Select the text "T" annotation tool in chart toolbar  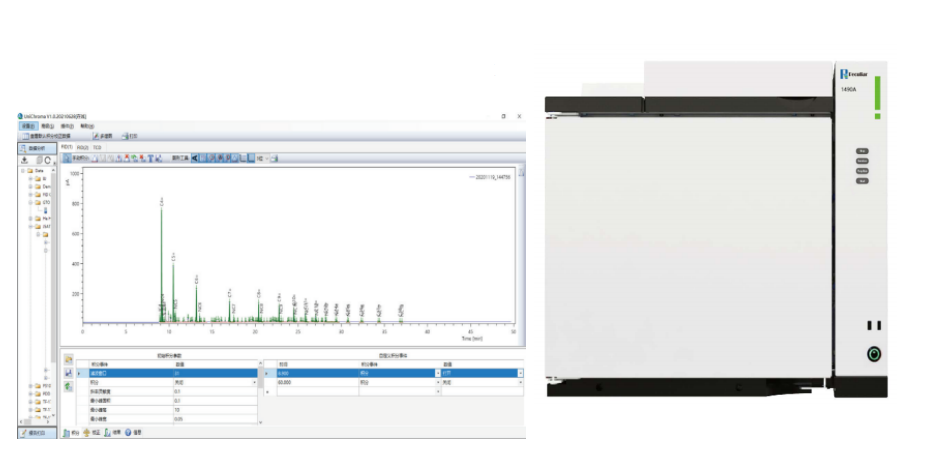point(151,158)
